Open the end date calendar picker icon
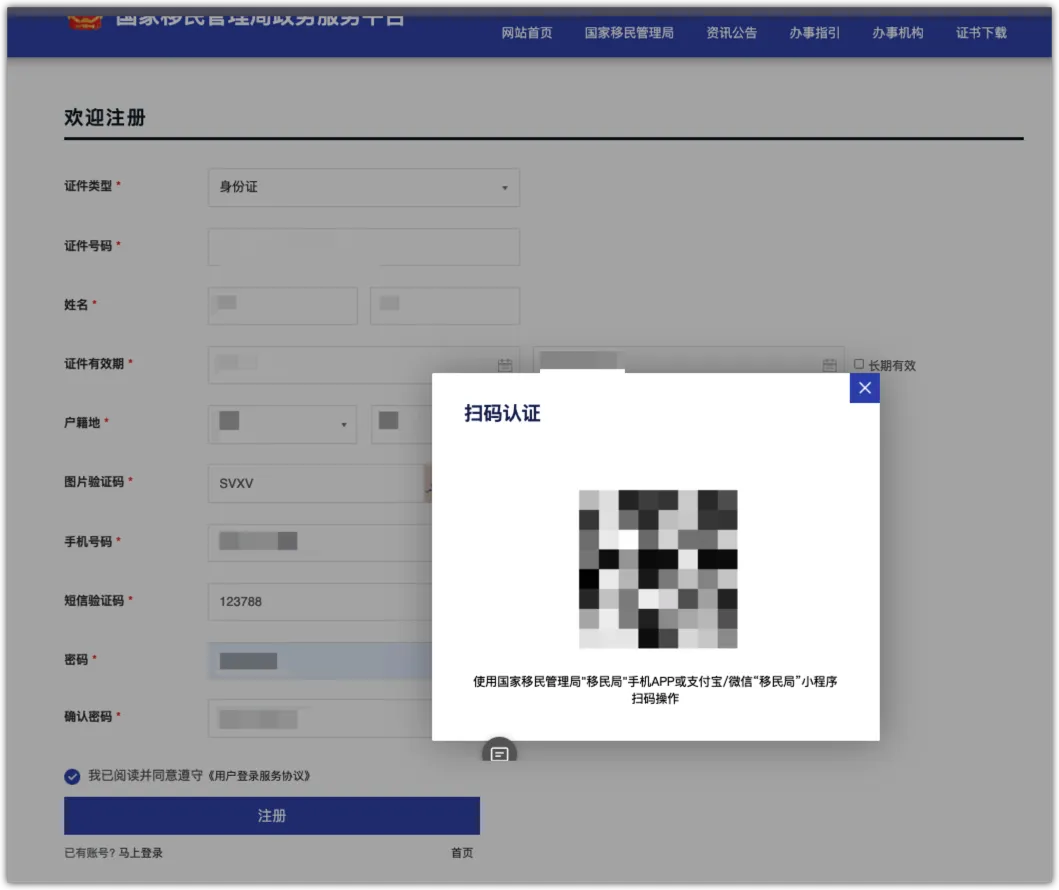This screenshot has width=1059, height=890. [829, 365]
